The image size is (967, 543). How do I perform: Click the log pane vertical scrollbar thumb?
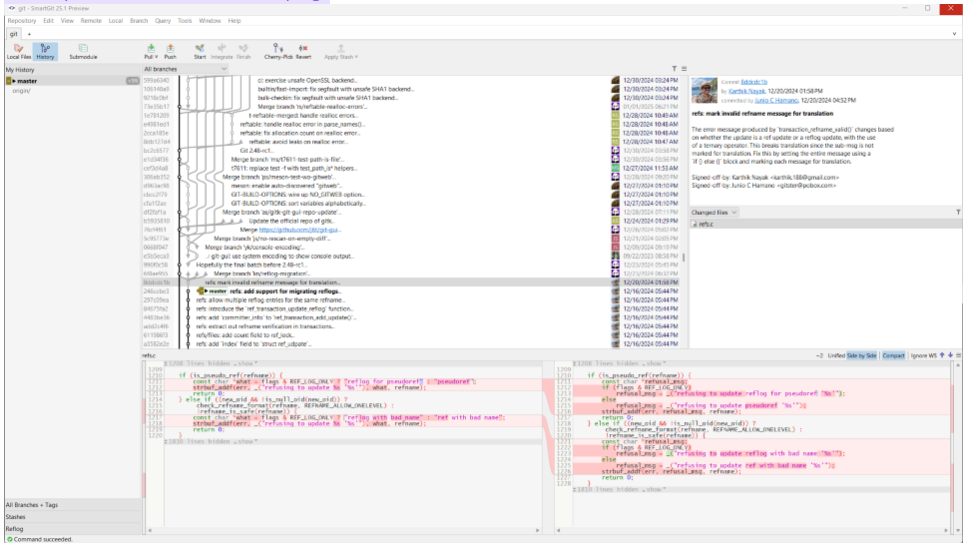click(683, 257)
